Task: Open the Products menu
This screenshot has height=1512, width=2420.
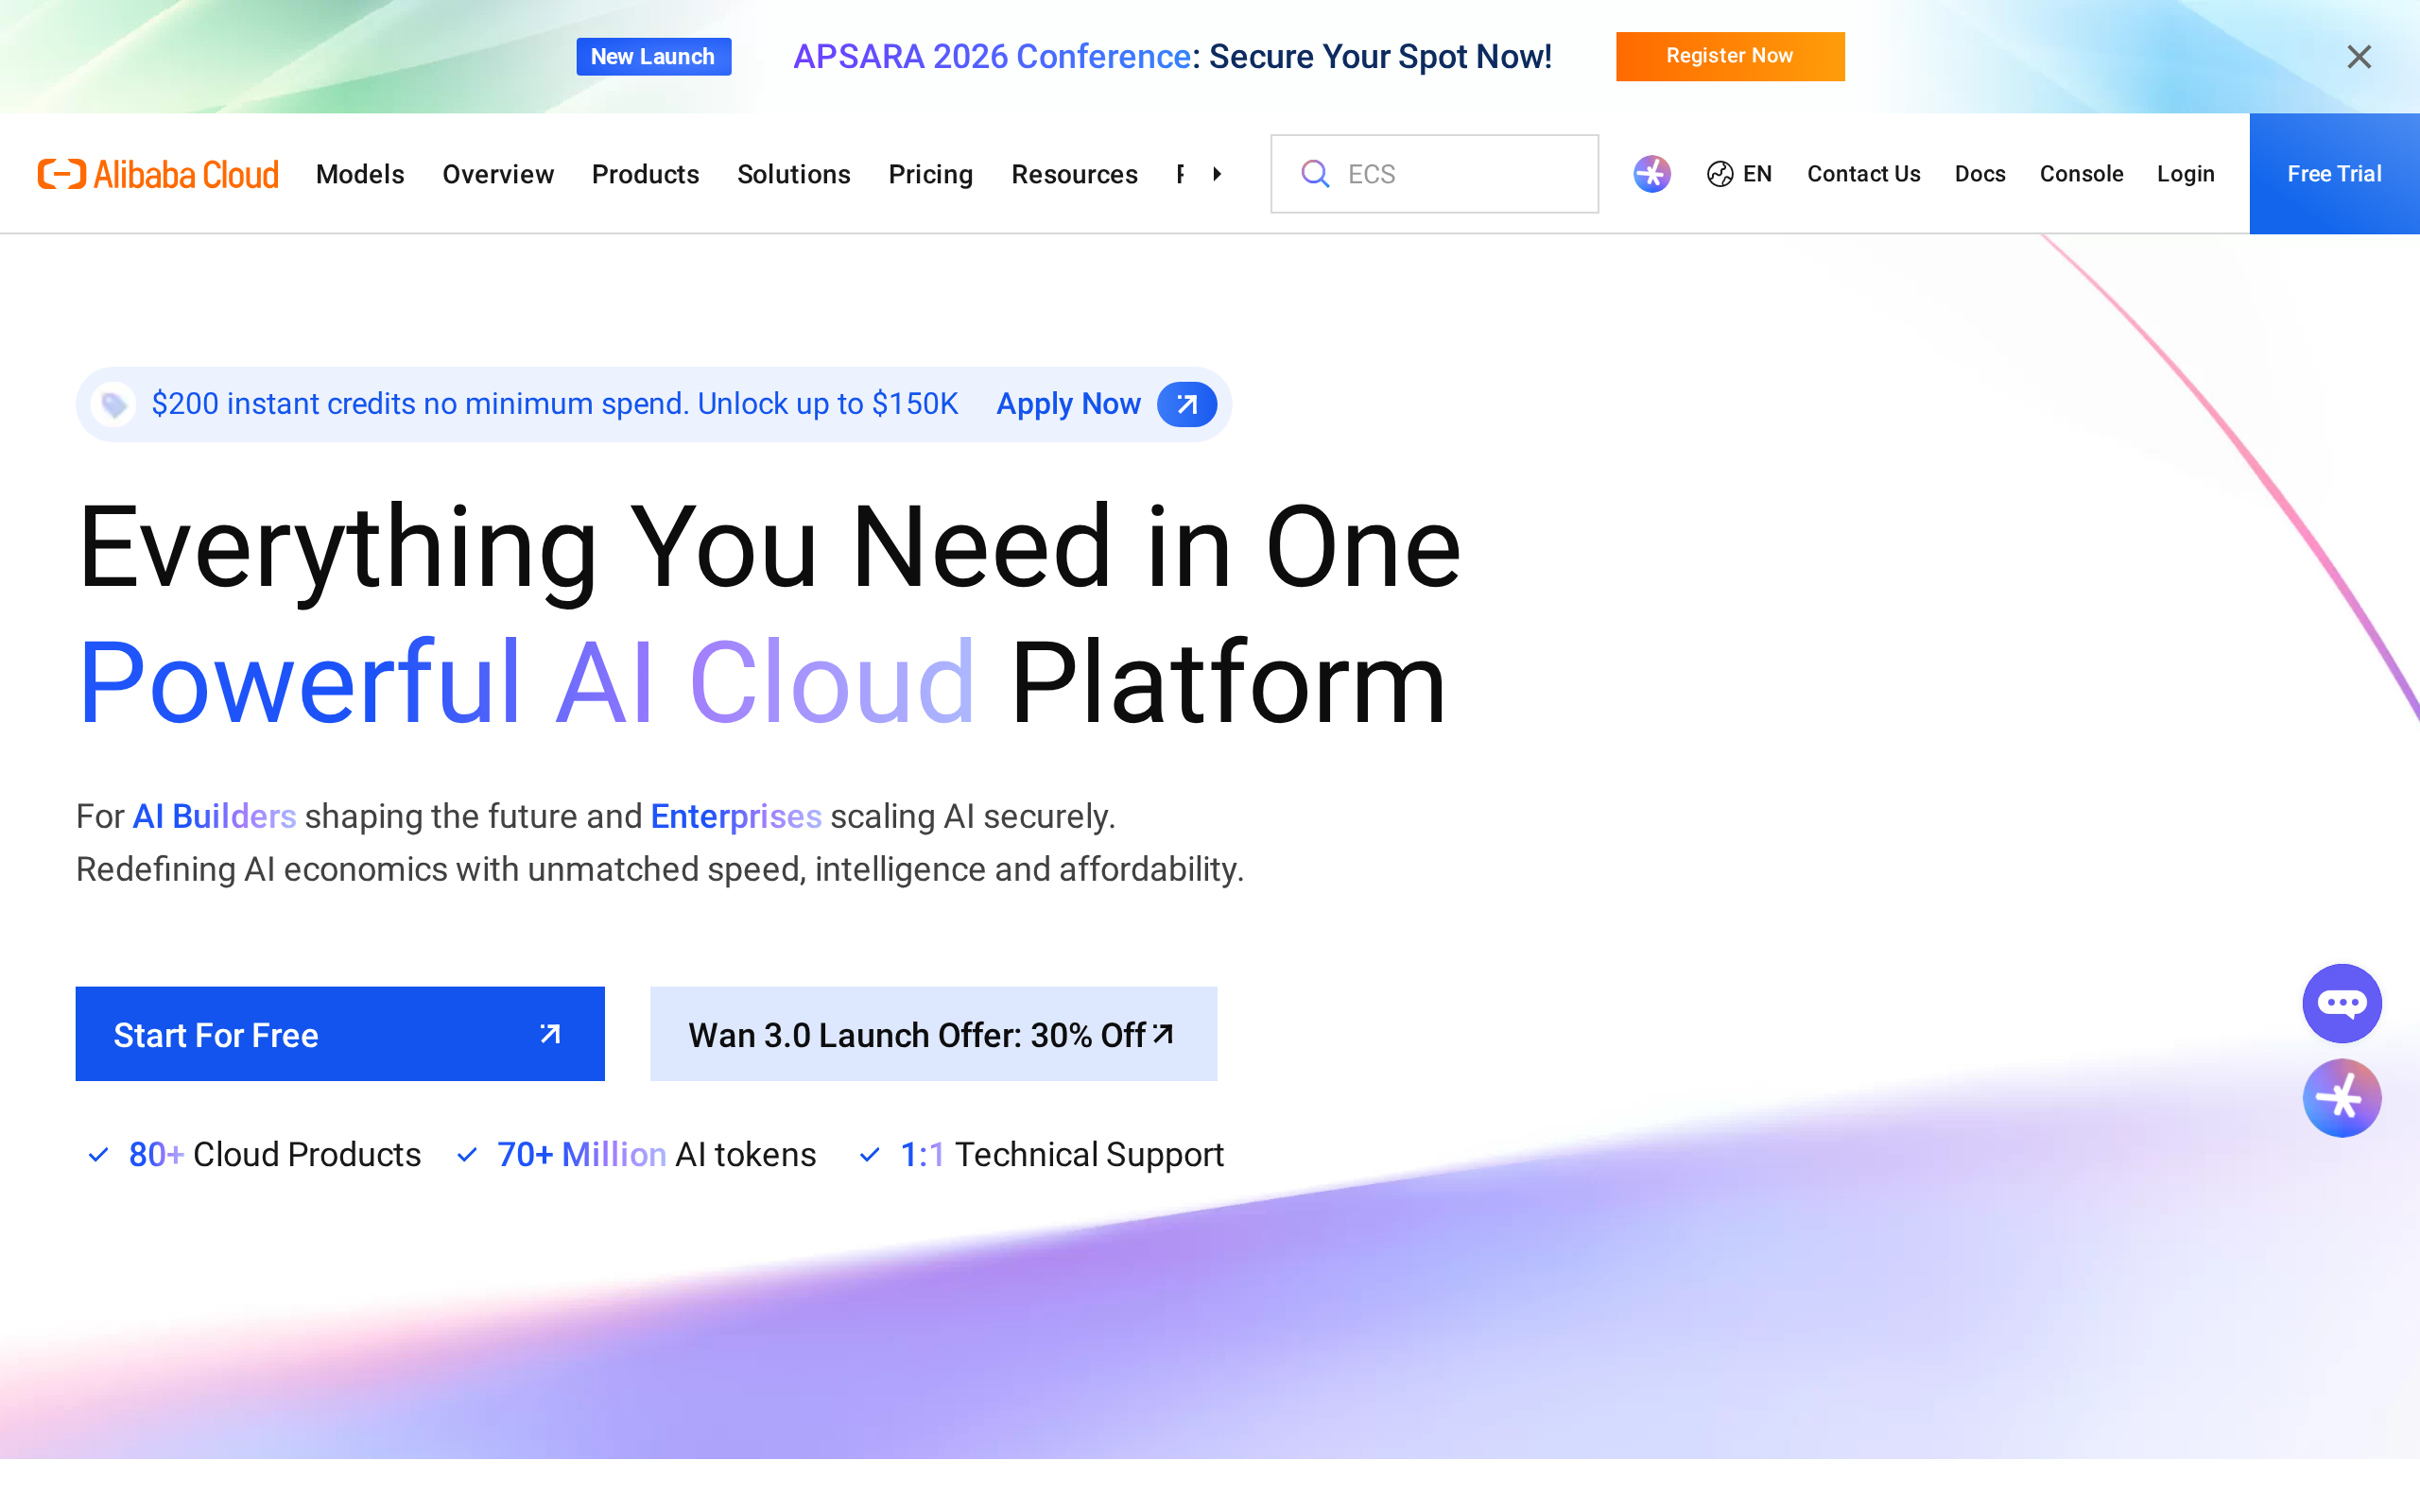Action: pos(645,174)
